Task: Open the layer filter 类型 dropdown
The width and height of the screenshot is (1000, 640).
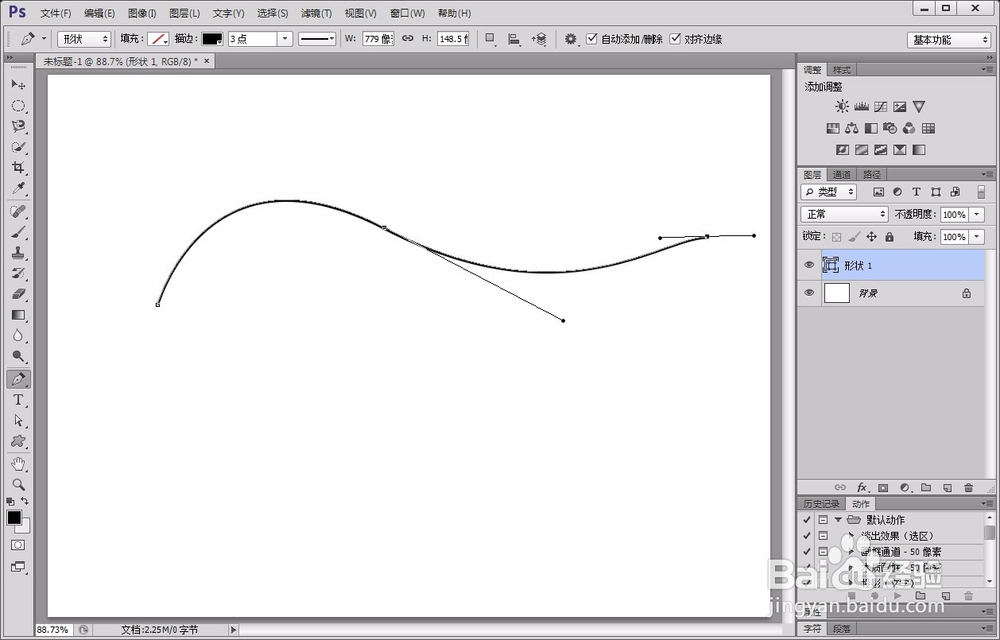Action: tap(829, 192)
